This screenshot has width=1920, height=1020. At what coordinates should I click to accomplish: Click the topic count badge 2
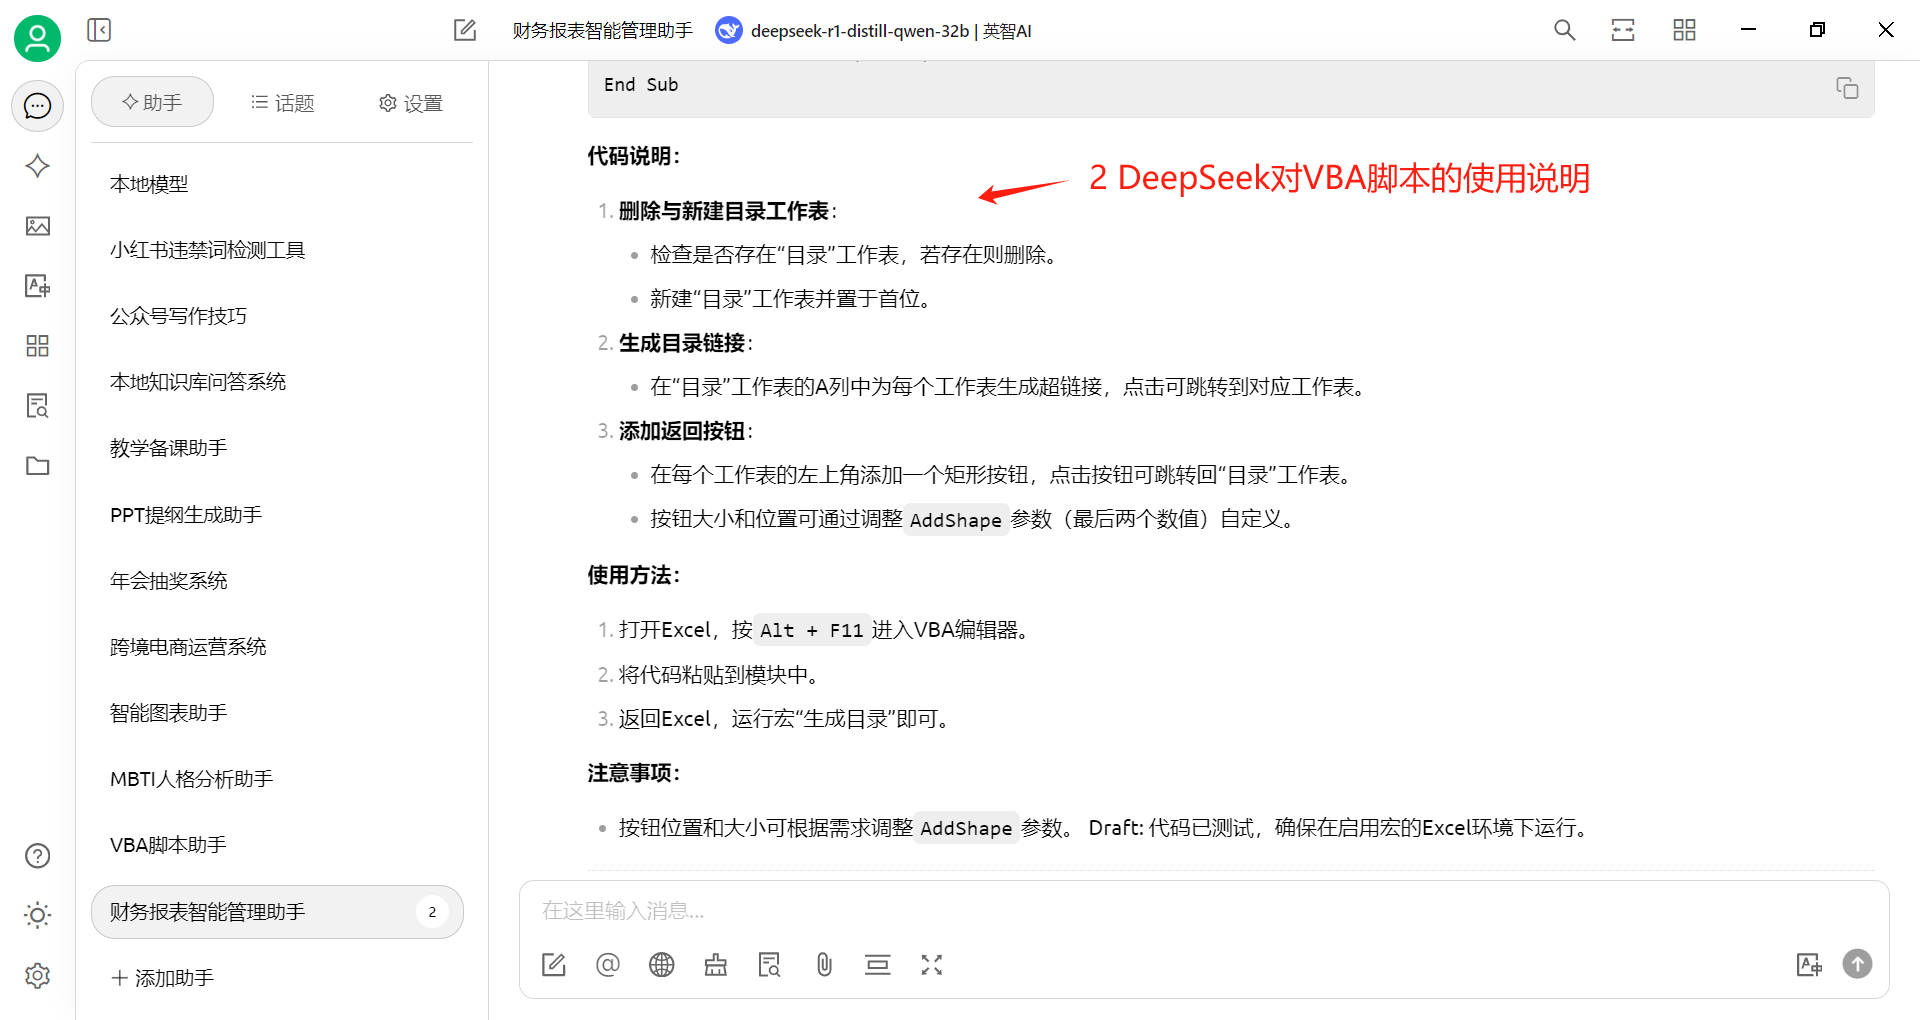pyautogui.click(x=432, y=912)
